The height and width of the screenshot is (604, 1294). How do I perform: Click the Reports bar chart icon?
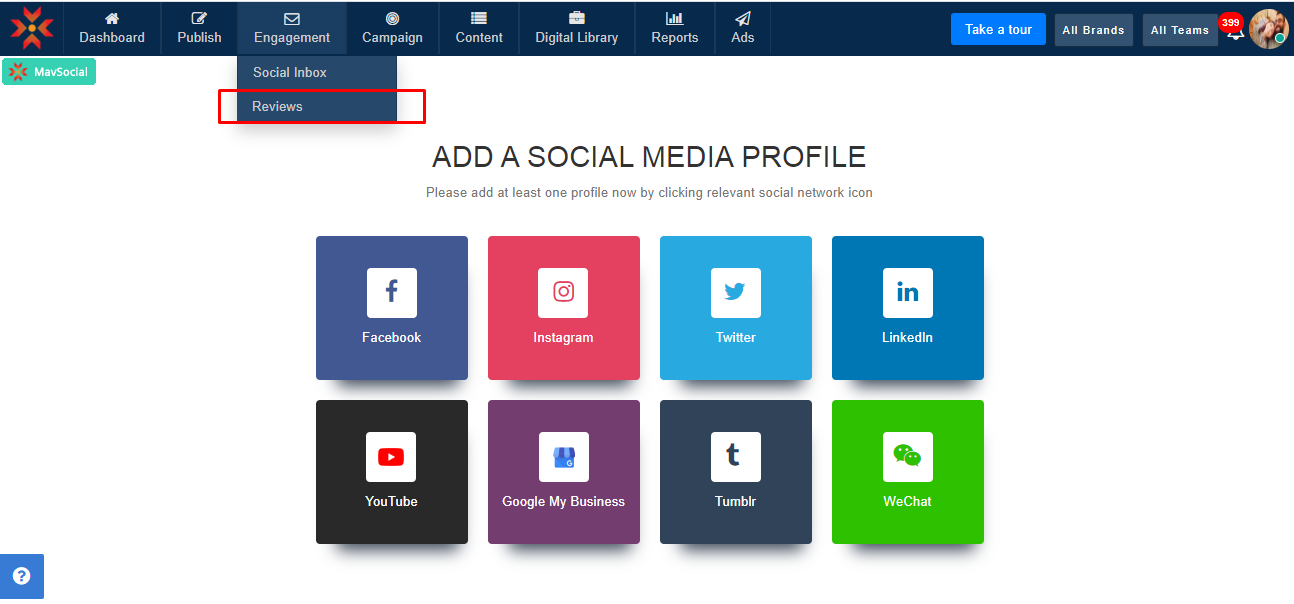point(675,18)
